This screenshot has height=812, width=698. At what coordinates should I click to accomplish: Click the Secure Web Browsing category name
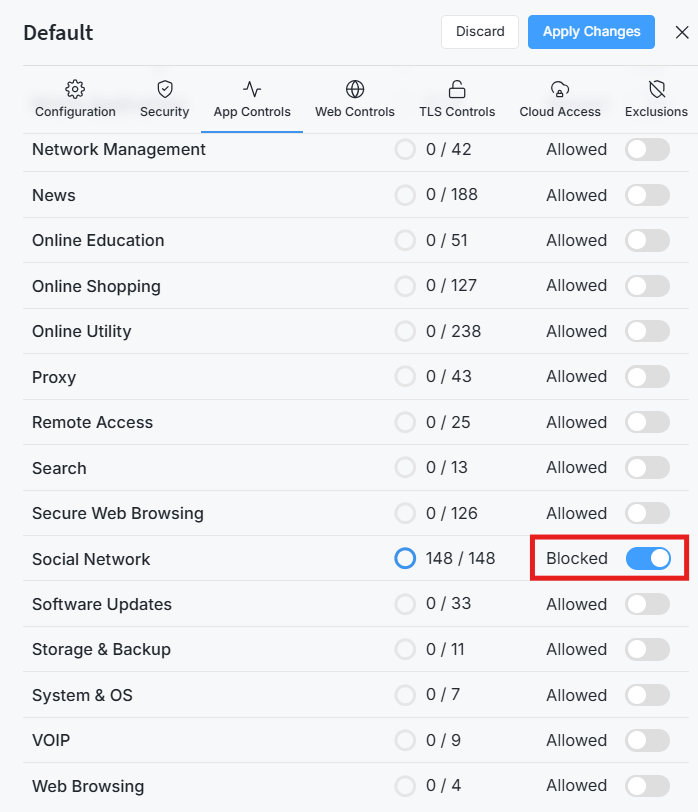[x=118, y=513]
